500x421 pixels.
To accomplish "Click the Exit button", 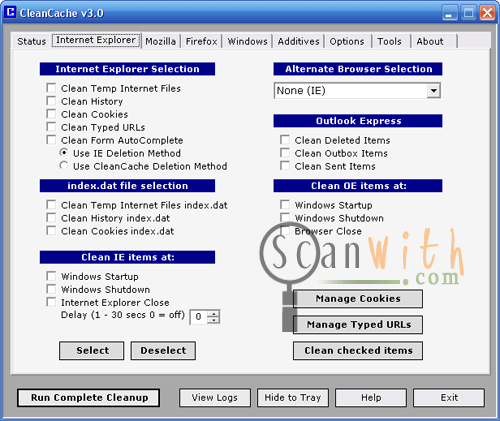I will click(x=449, y=398).
